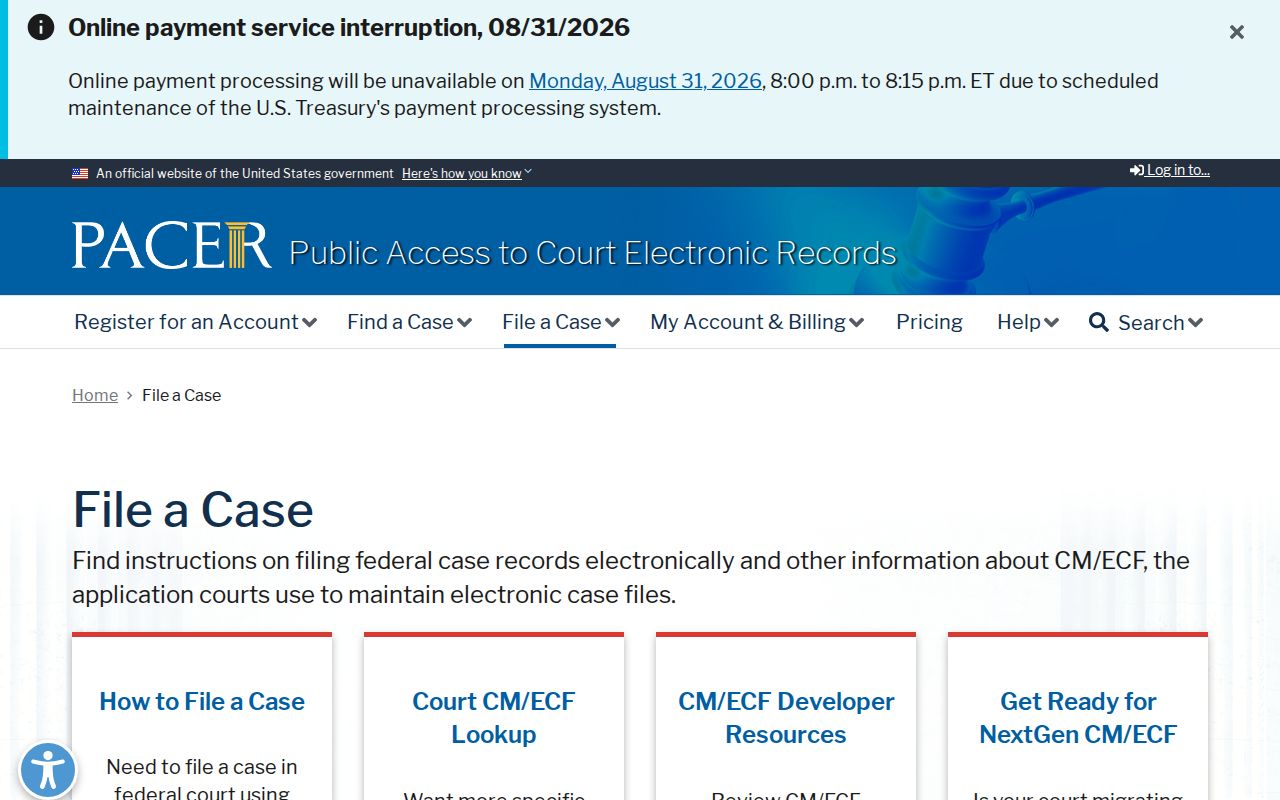Expand the Help menu
The image size is (1280, 800).
pyautogui.click(x=1028, y=322)
